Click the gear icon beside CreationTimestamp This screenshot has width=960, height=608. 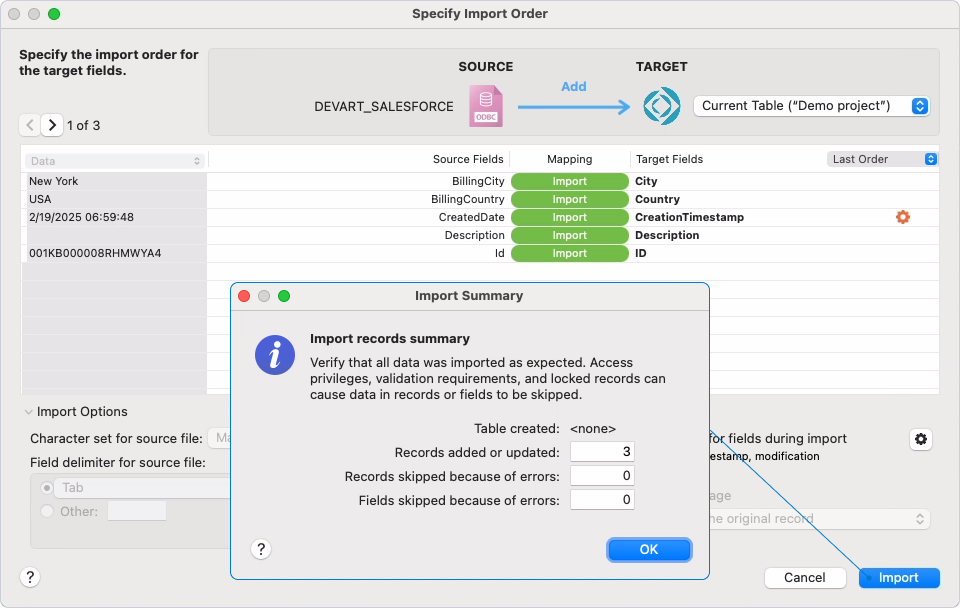click(x=902, y=217)
